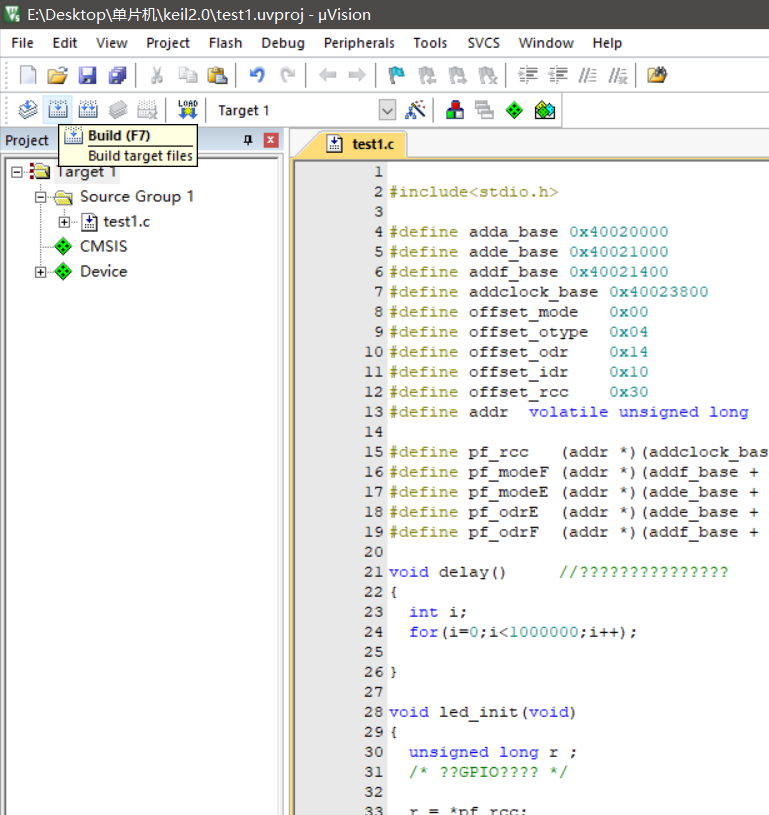Select CMSIS in the project tree
The height and width of the screenshot is (815, 769).
103,247
